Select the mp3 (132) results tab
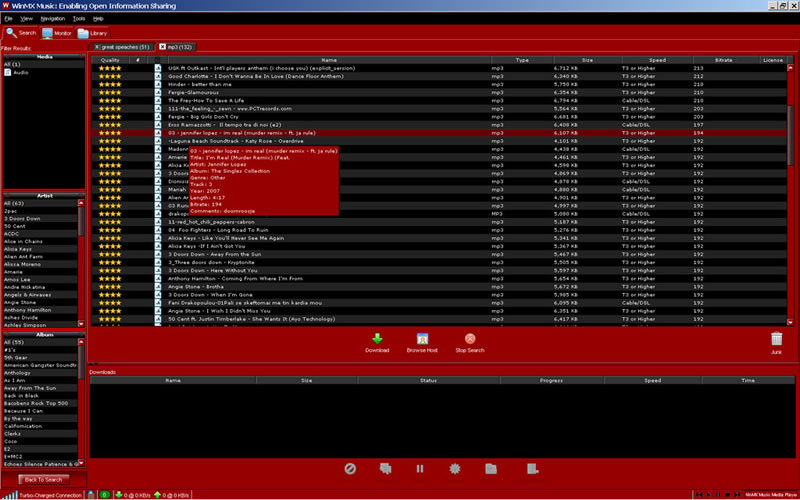This screenshot has height=500, width=800. click(x=180, y=47)
